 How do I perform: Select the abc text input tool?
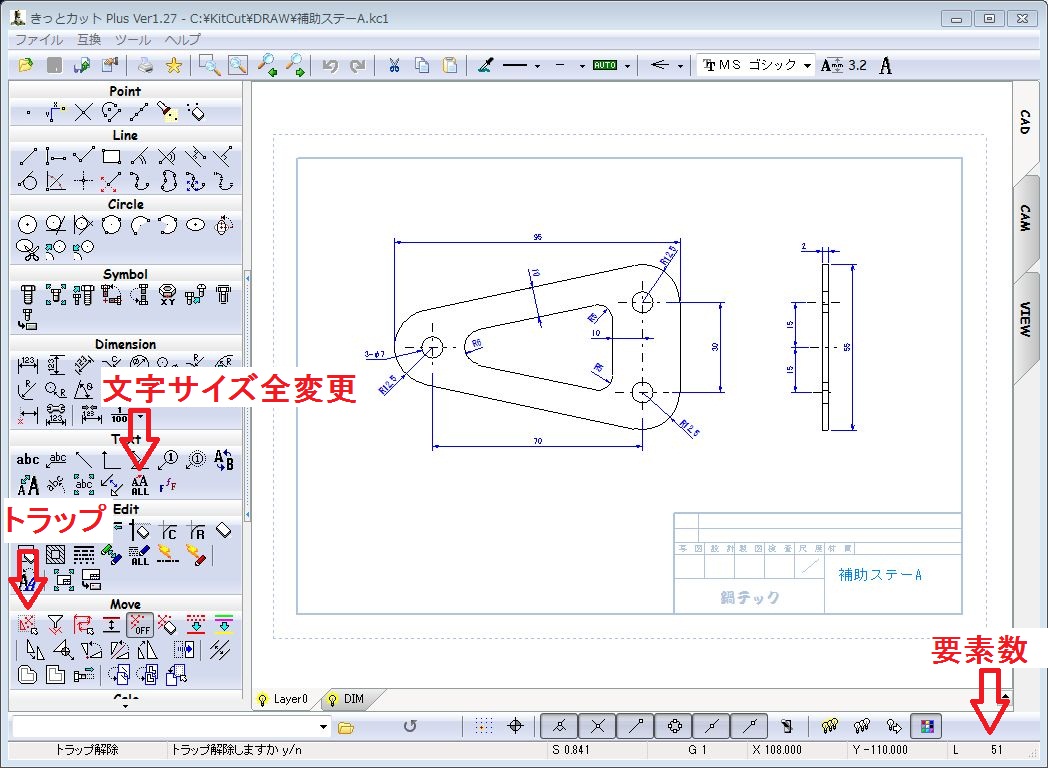(27, 460)
